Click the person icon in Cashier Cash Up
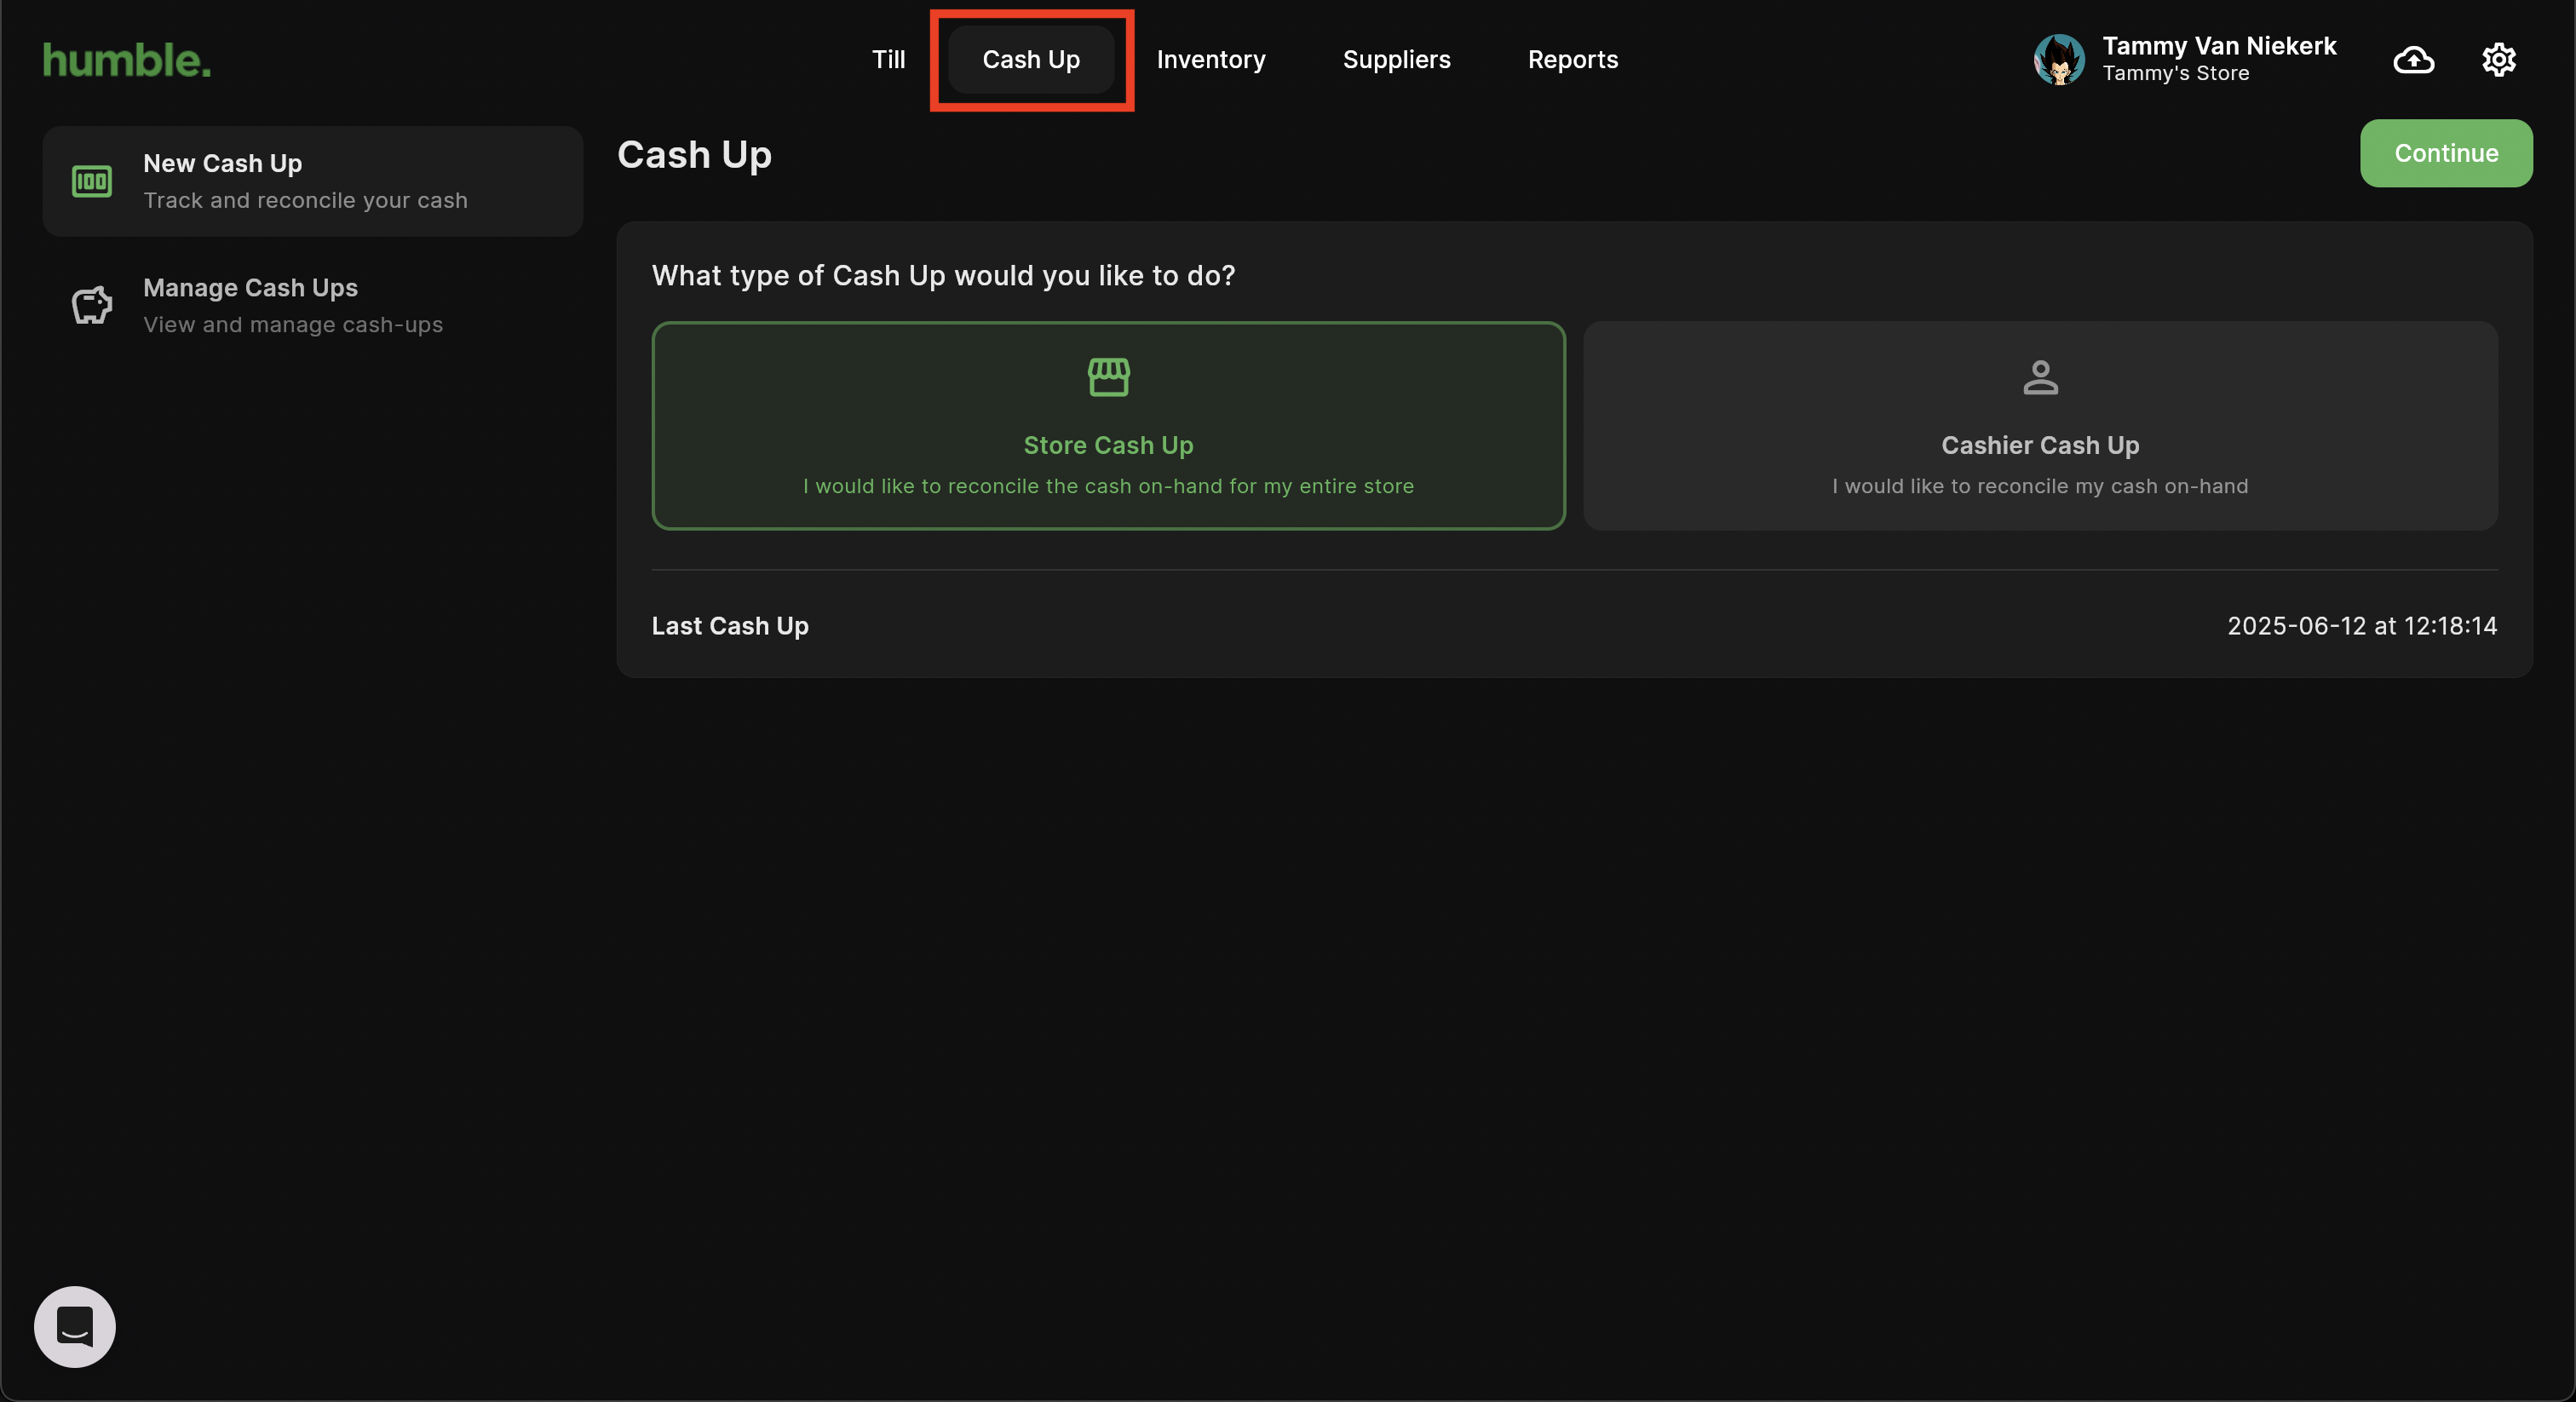 [x=2040, y=377]
